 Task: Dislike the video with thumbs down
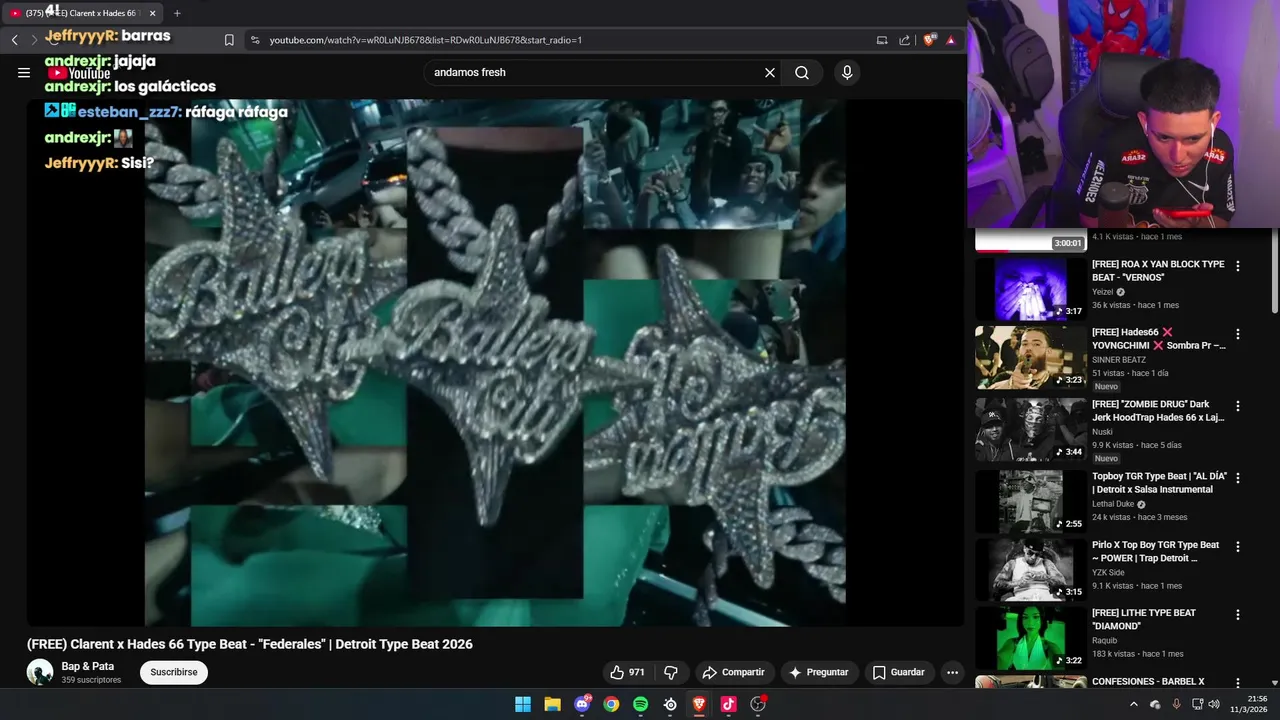coord(671,672)
